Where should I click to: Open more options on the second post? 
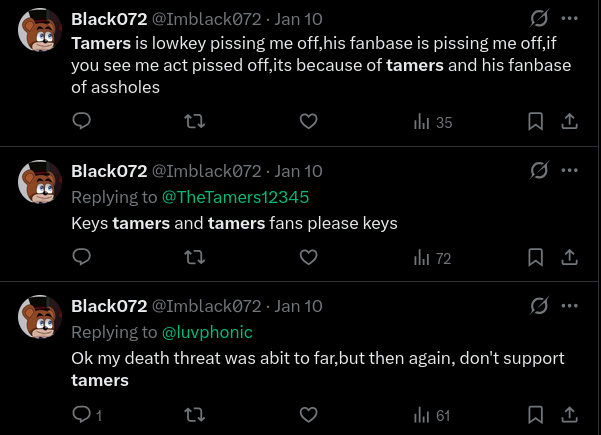570,170
